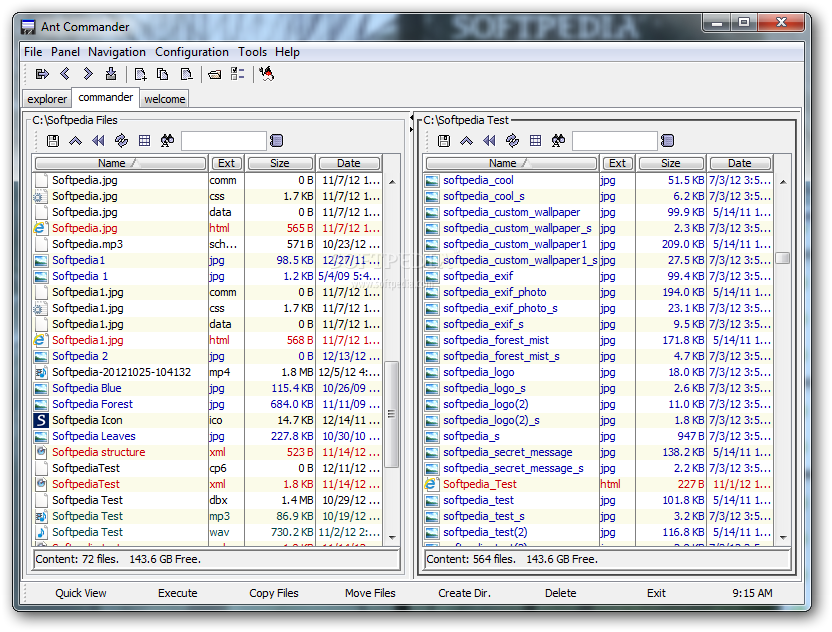
Task: Click the exit arrow icon in main toolbar
Action: tap(42, 74)
